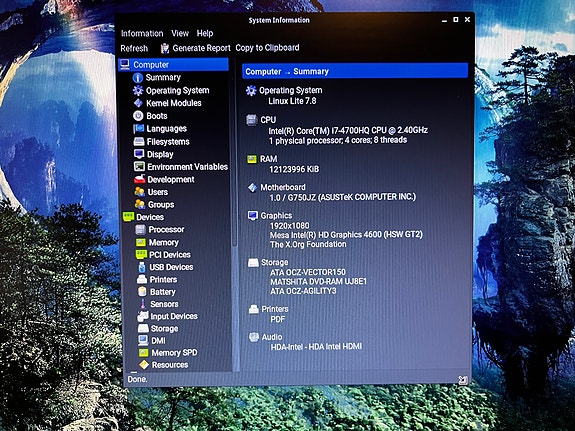This screenshot has width=575, height=431.
Task: Select Languages in the tree
Action: (x=166, y=129)
